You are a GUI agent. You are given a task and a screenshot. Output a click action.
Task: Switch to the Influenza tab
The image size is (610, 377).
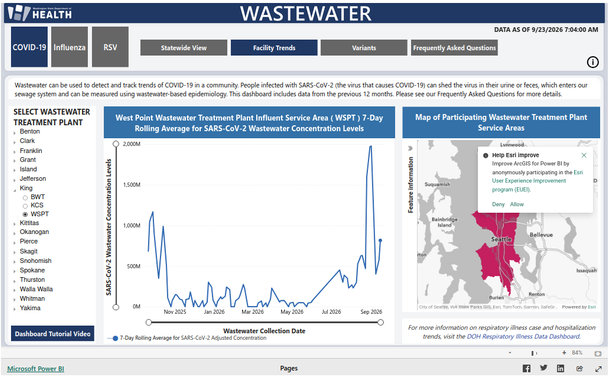pos(69,47)
